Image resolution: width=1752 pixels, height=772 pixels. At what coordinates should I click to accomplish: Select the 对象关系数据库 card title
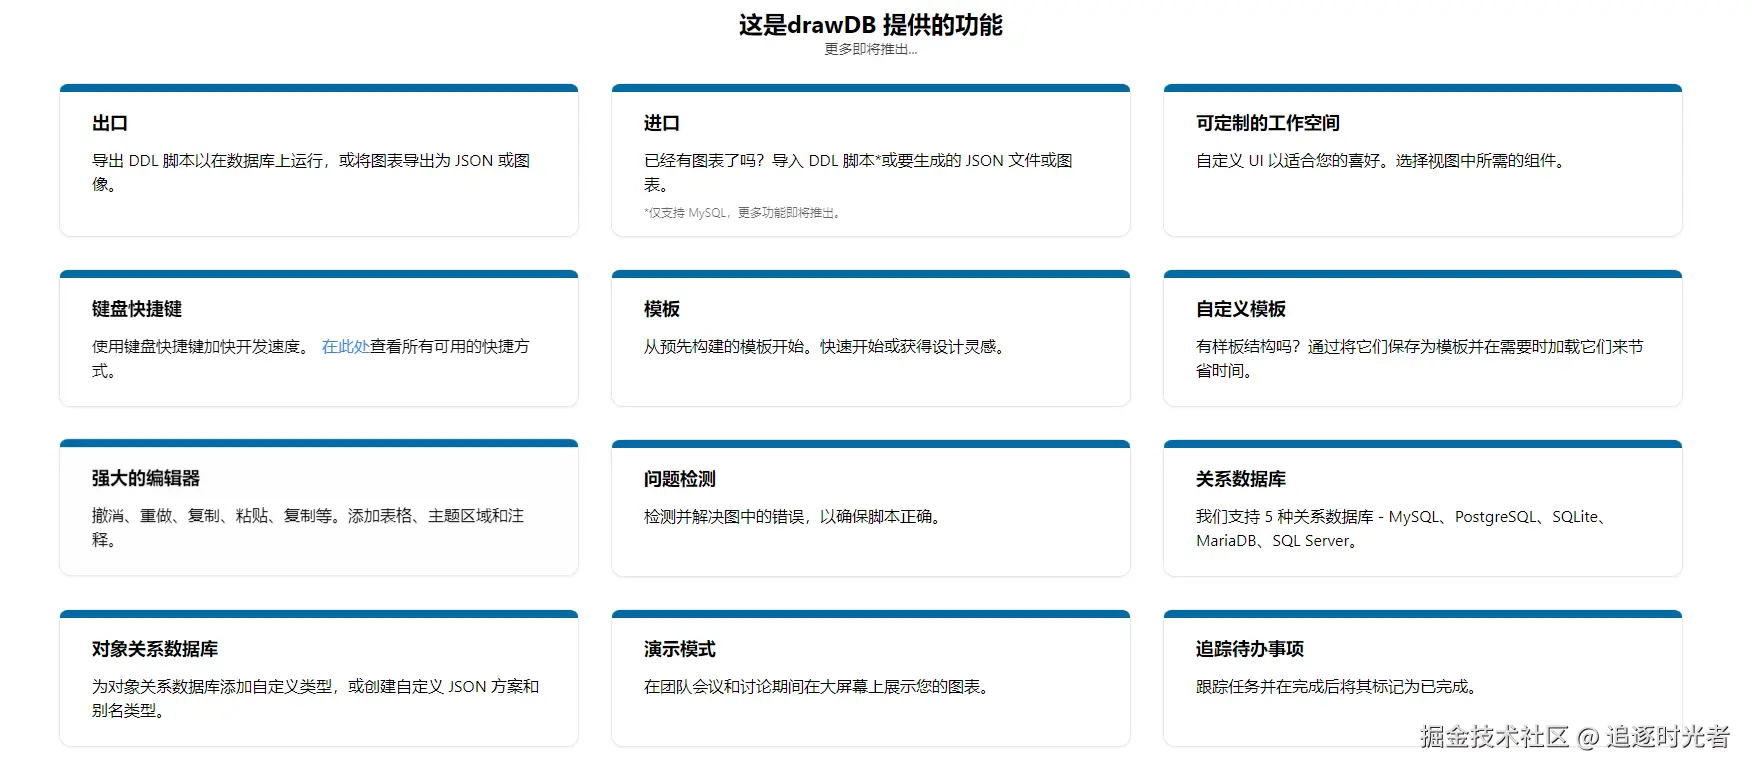155,649
